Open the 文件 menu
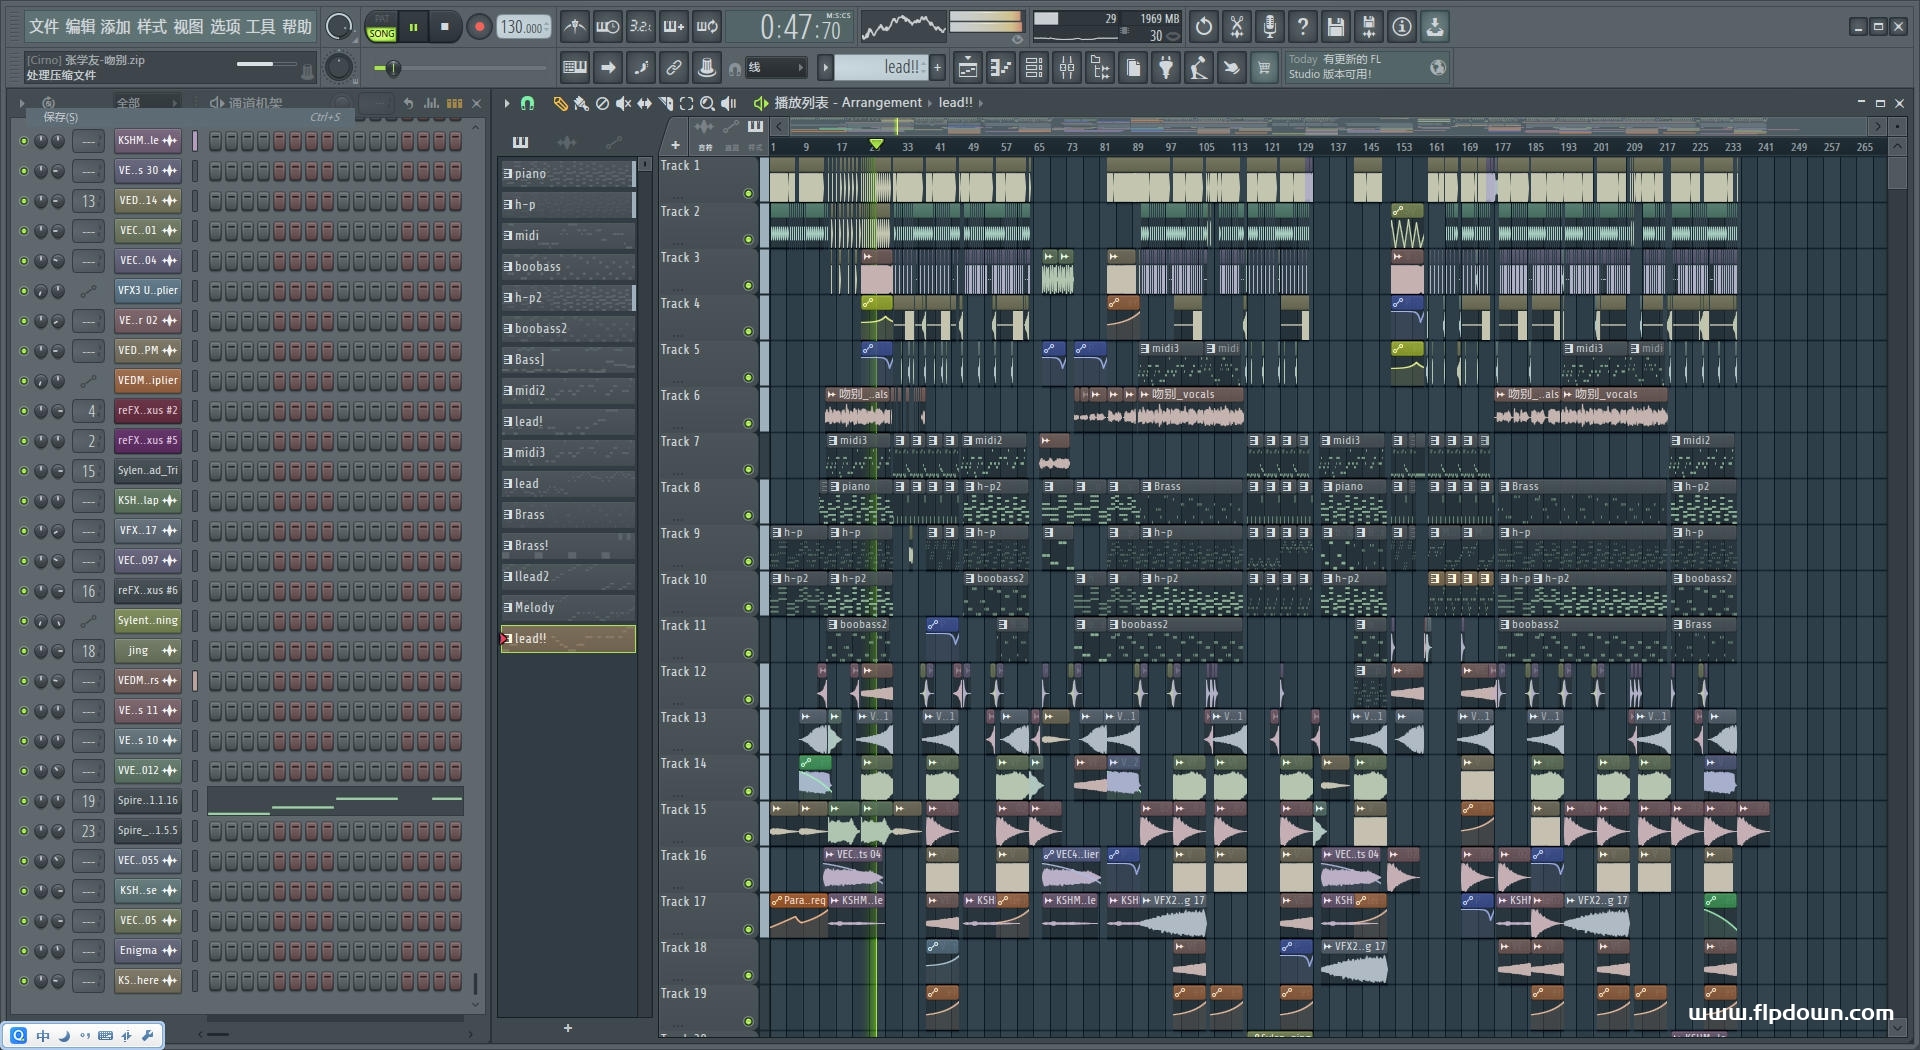The height and width of the screenshot is (1050, 1920). coord(43,27)
